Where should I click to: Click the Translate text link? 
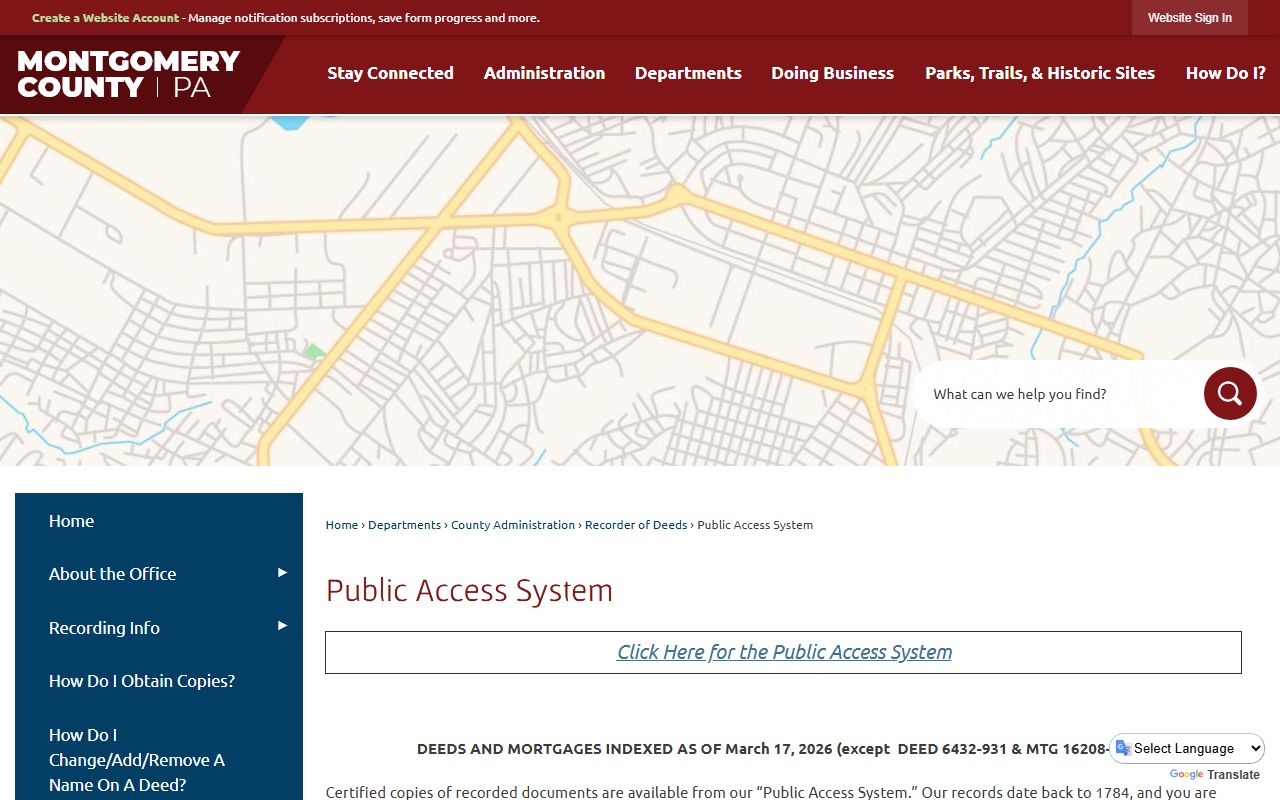tap(1234, 775)
